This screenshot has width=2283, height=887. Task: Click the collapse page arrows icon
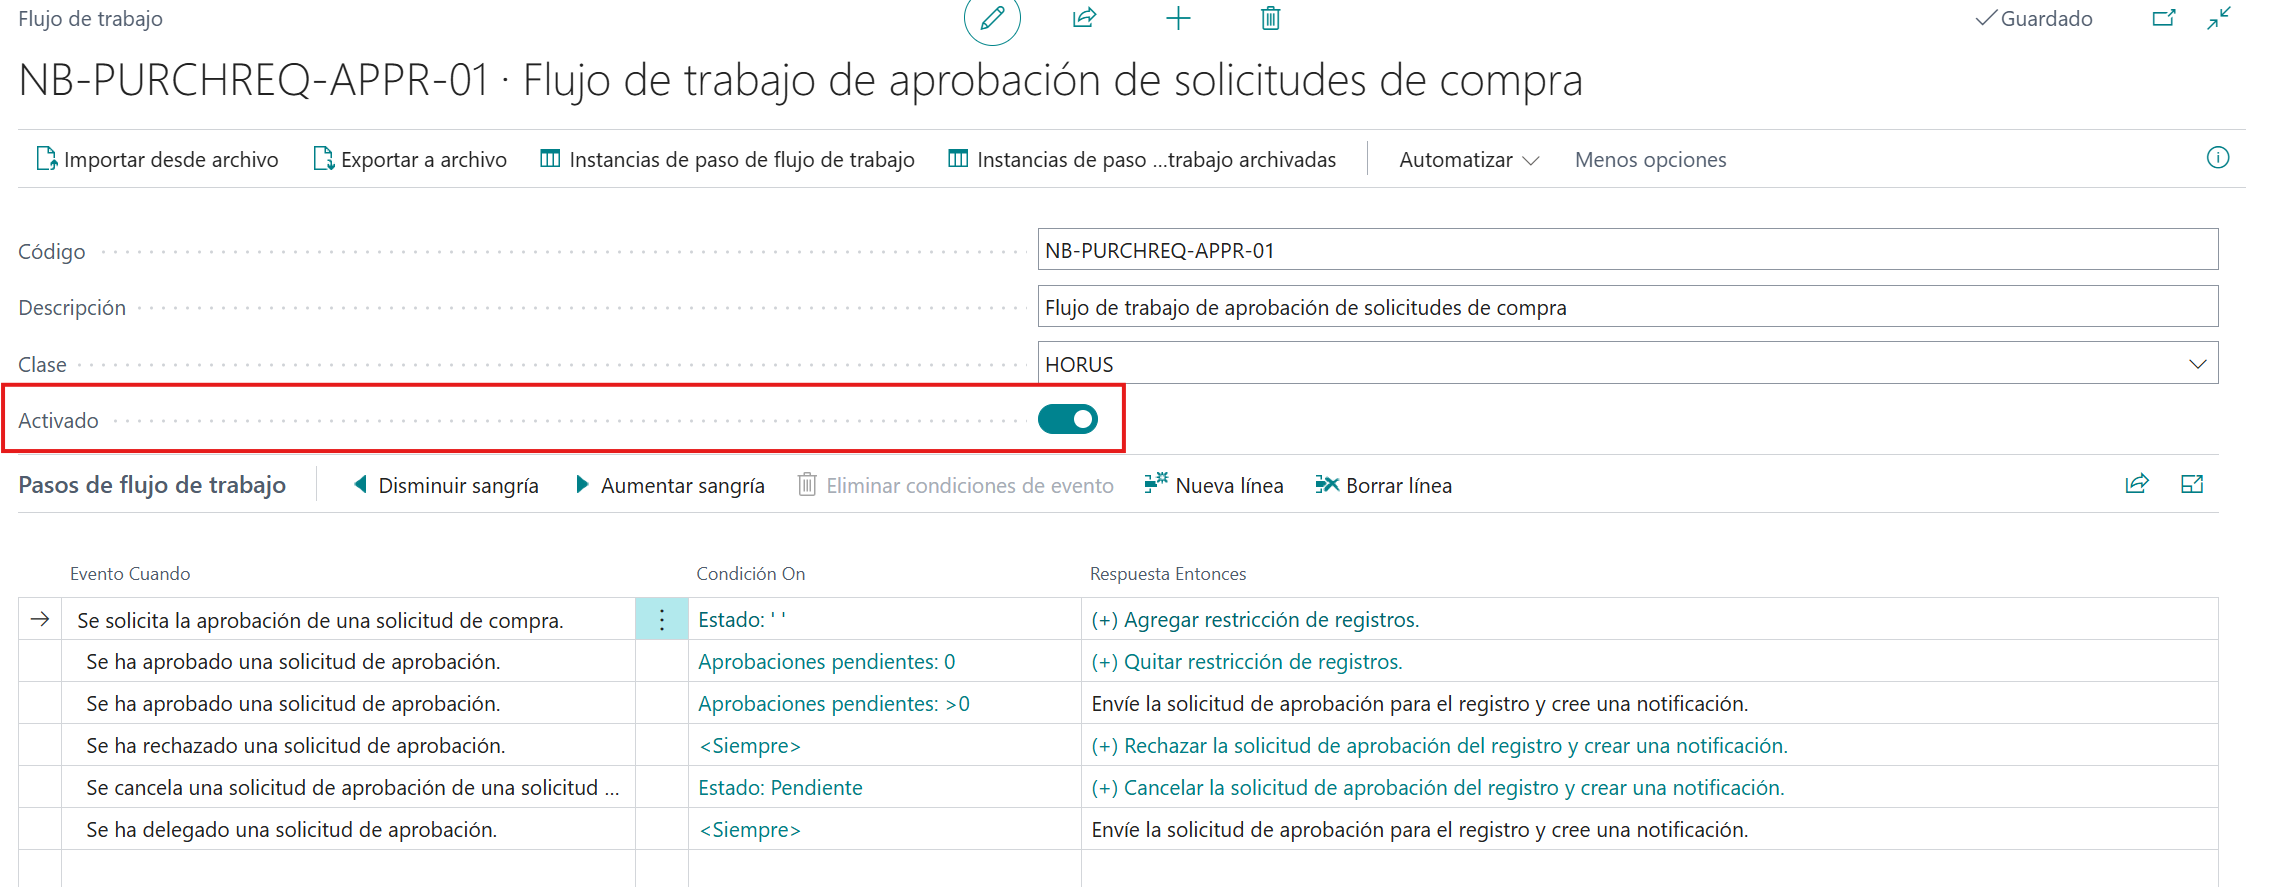[2219, 18]
